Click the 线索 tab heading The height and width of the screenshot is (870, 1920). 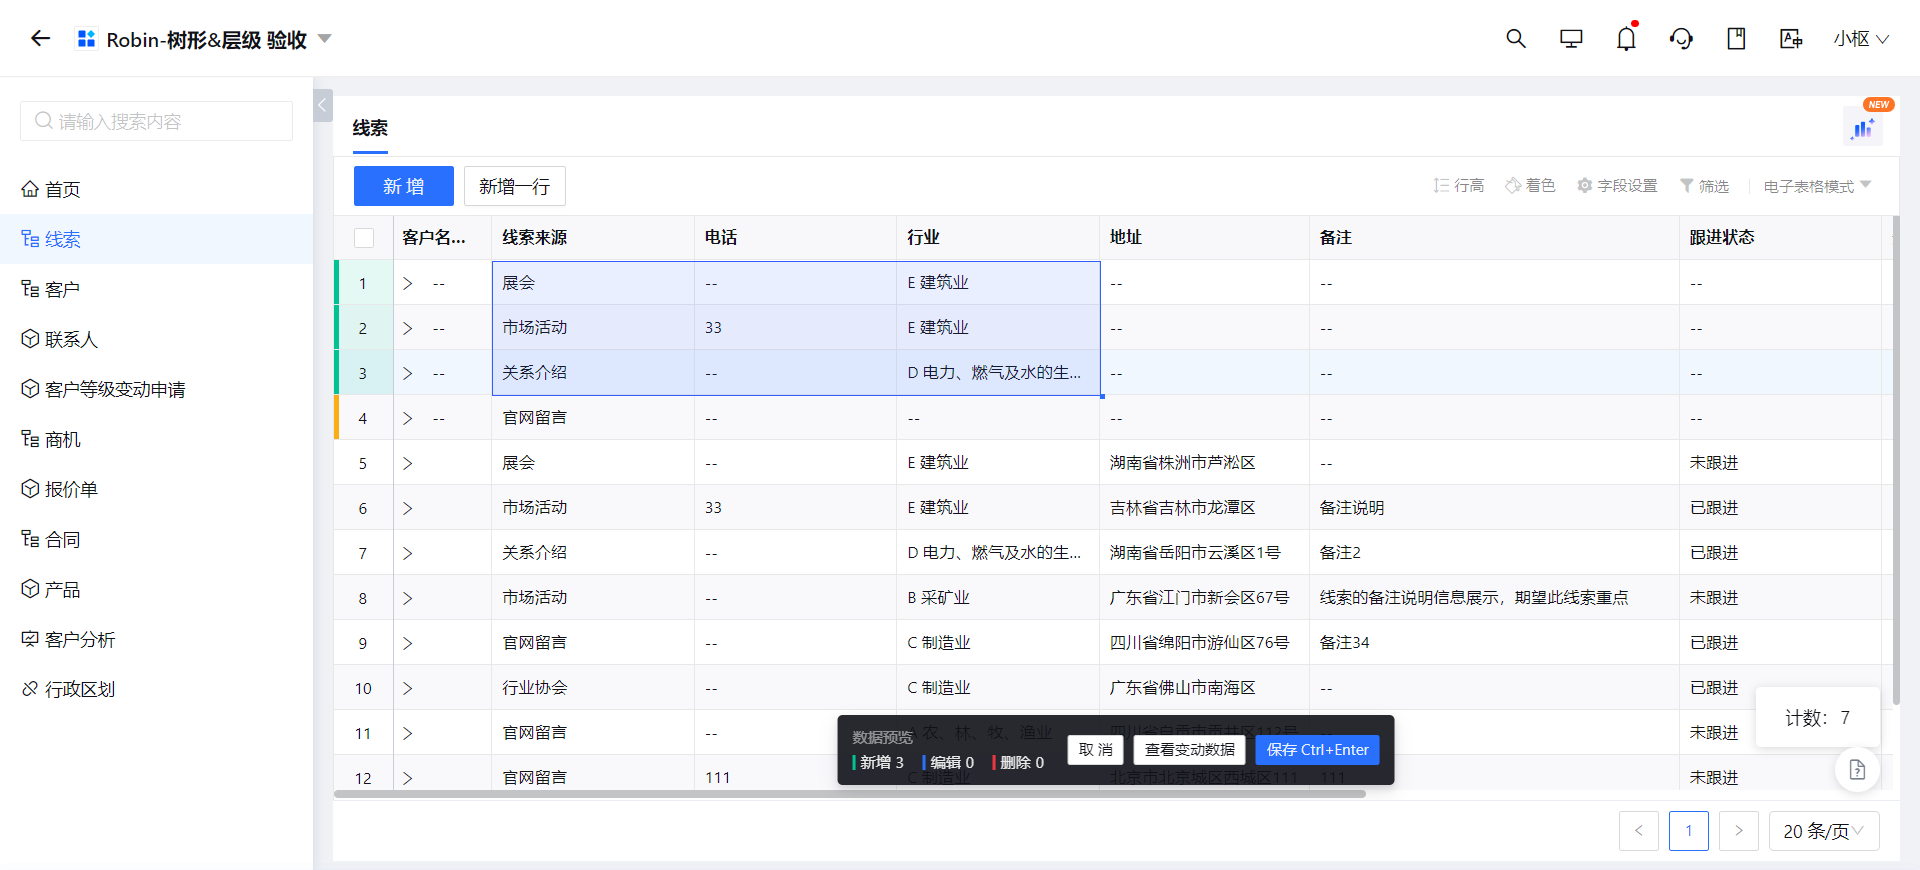pos(370,128)
